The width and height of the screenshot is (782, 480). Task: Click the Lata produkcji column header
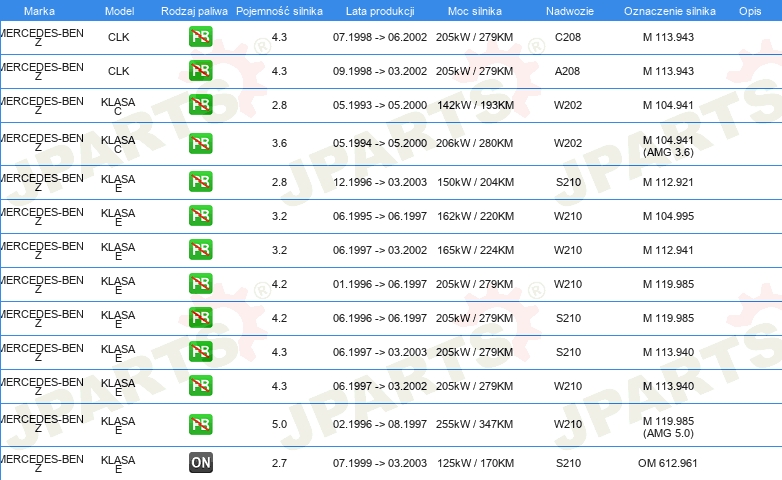(380, 11)
